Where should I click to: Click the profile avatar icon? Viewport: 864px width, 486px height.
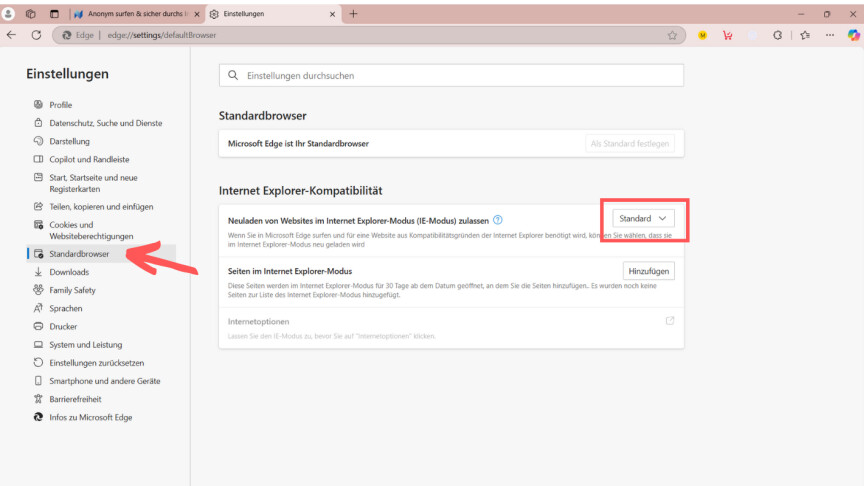(9, 14)
